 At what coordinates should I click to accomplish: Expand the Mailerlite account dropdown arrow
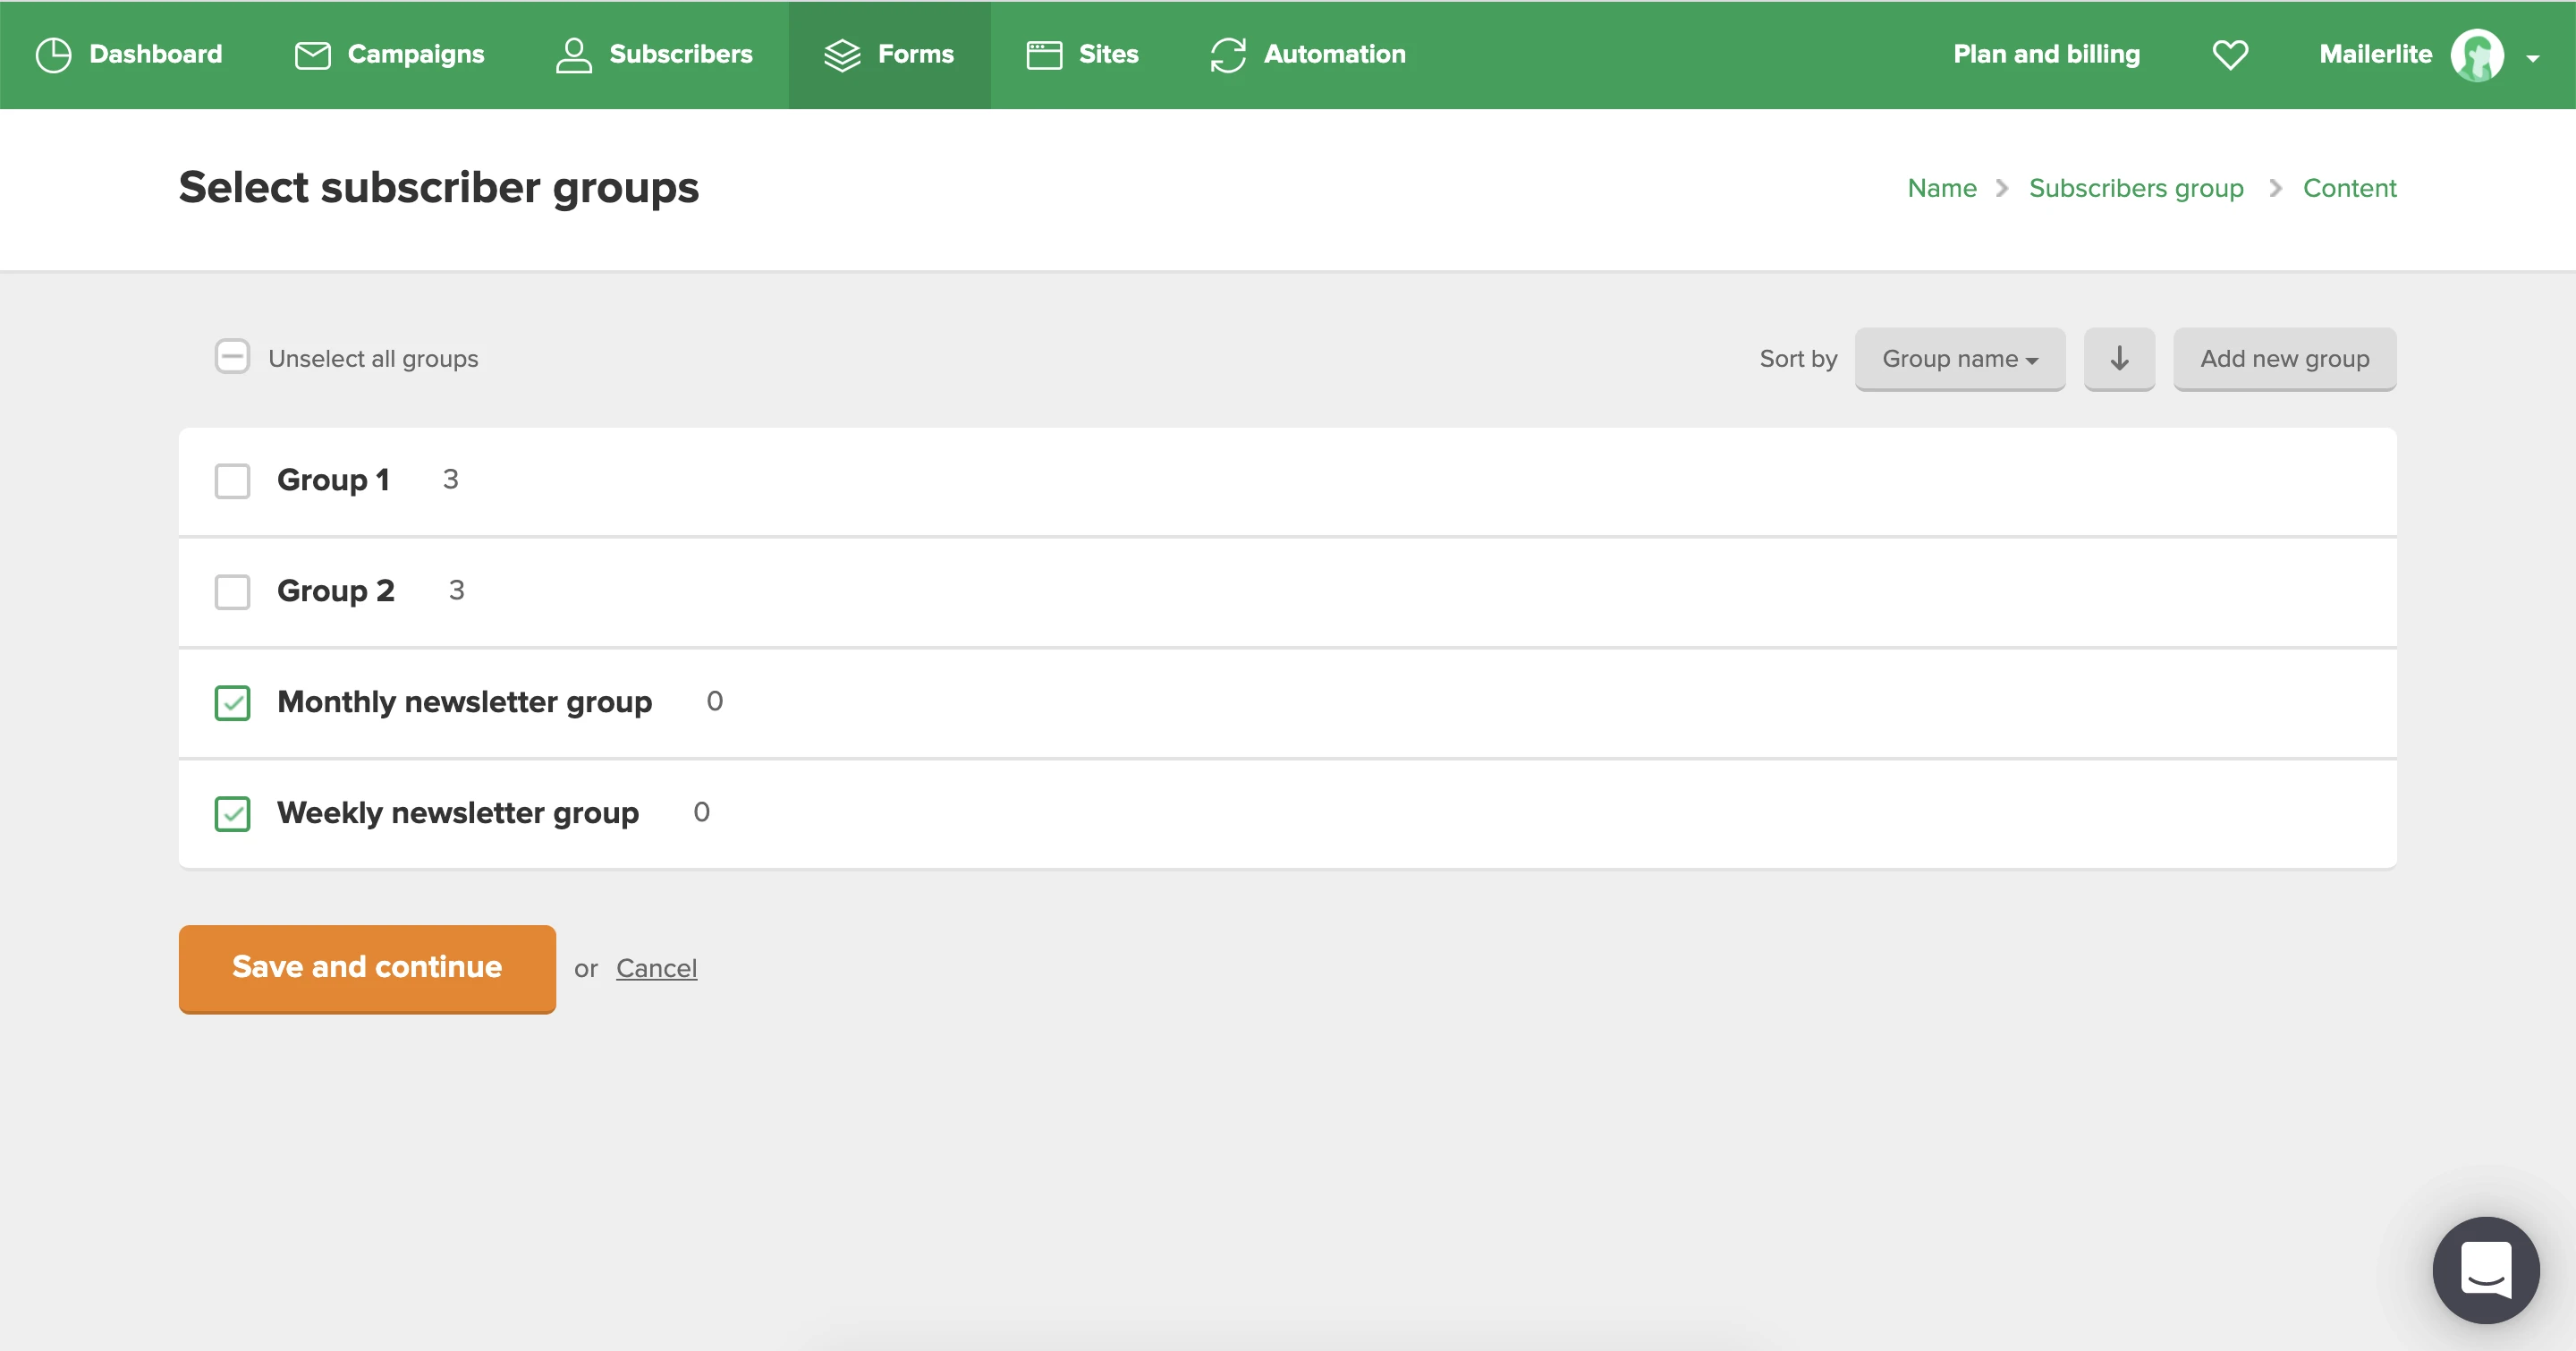pos(2532,59)
